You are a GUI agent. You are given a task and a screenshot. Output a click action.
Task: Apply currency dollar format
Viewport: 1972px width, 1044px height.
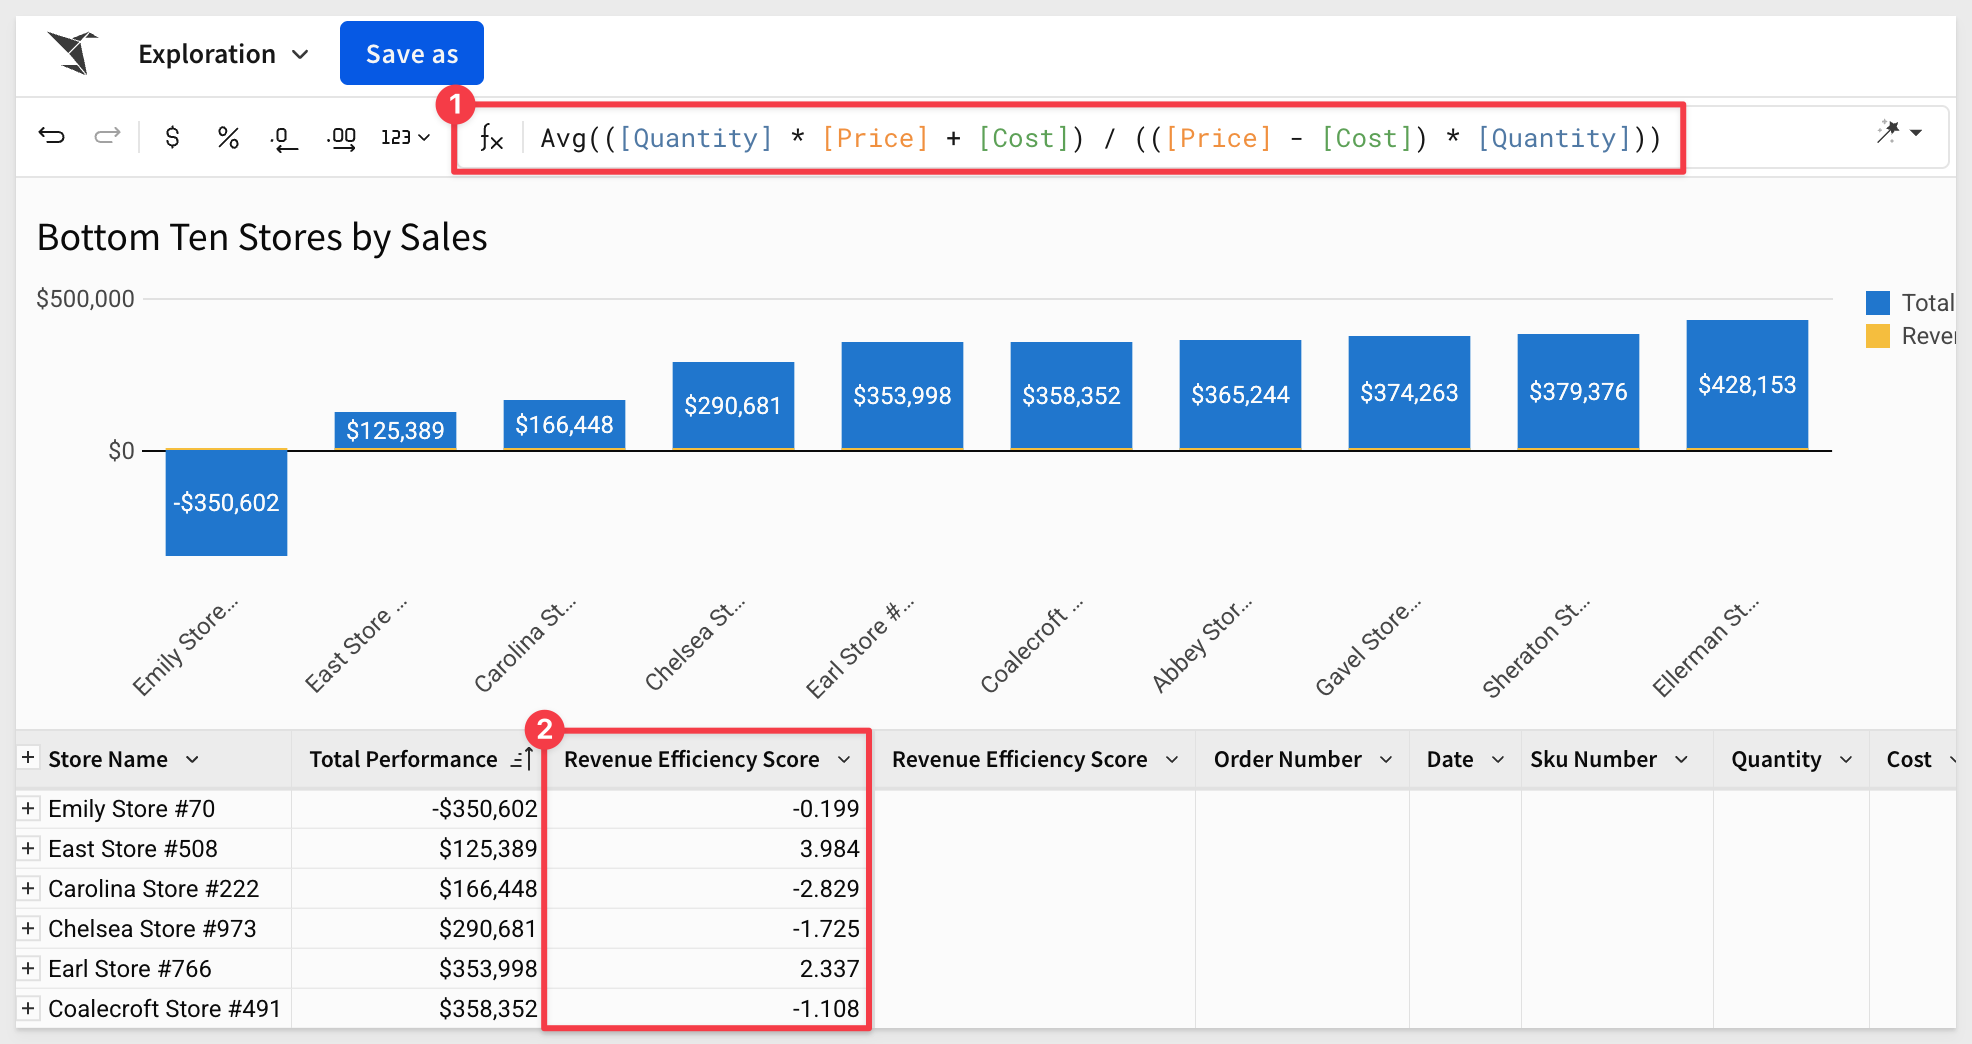pos(172,137)
